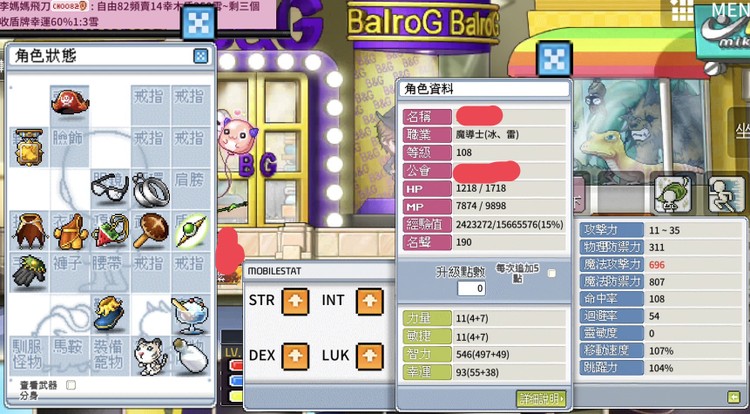
Task: Click the gold medal equipment slot
Action: (29, 147)
